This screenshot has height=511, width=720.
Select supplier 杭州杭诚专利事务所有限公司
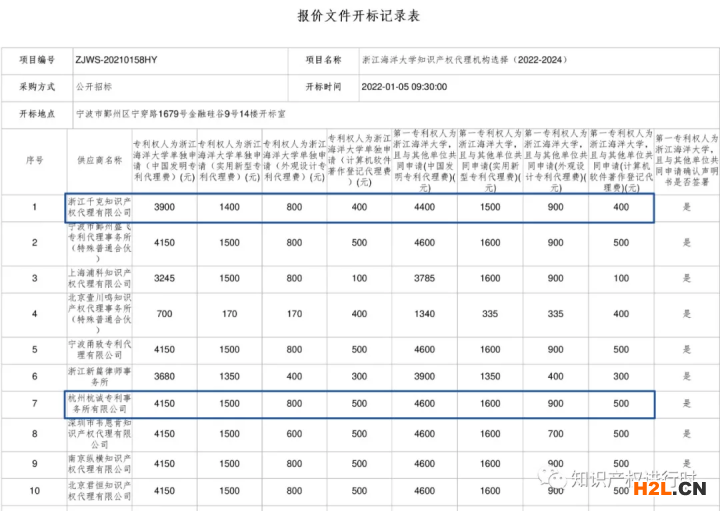click(100, 404)
